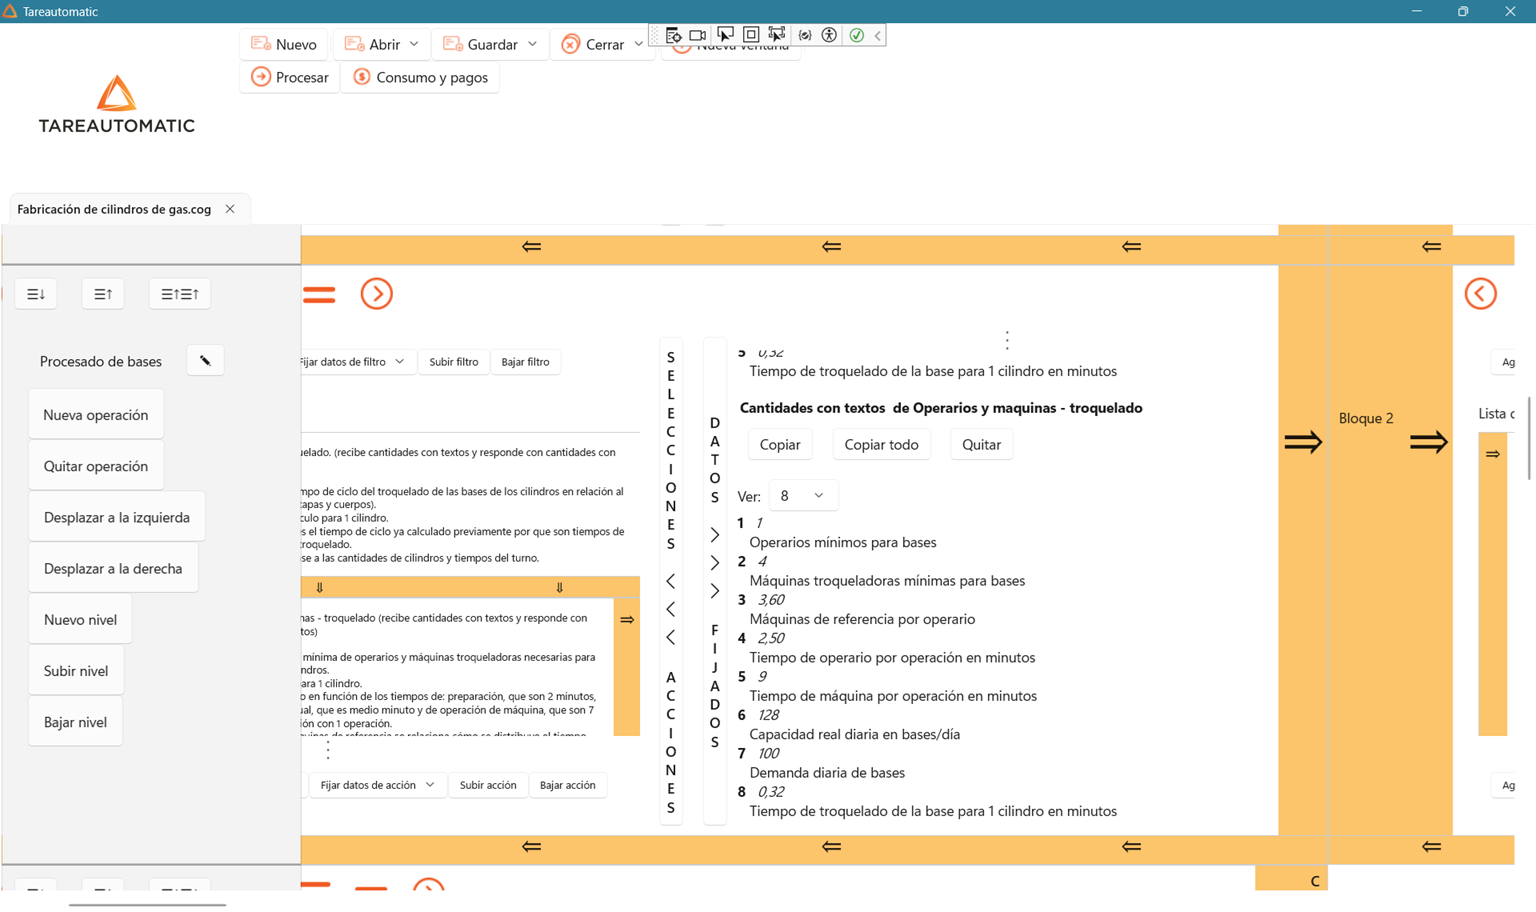
Task: Add a Nueva operación
Action: (96, 415)
